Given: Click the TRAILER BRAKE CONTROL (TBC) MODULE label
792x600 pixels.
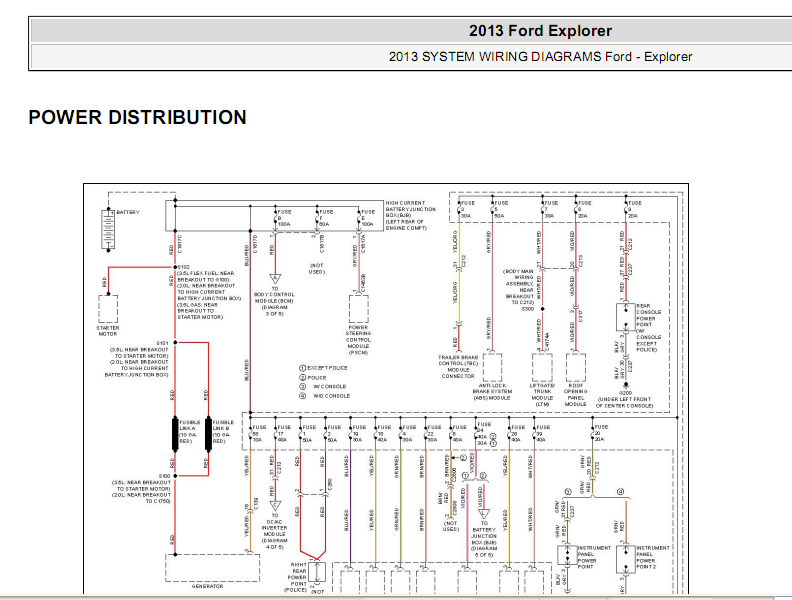Looking at the screenshot, I should pos(458,367).
